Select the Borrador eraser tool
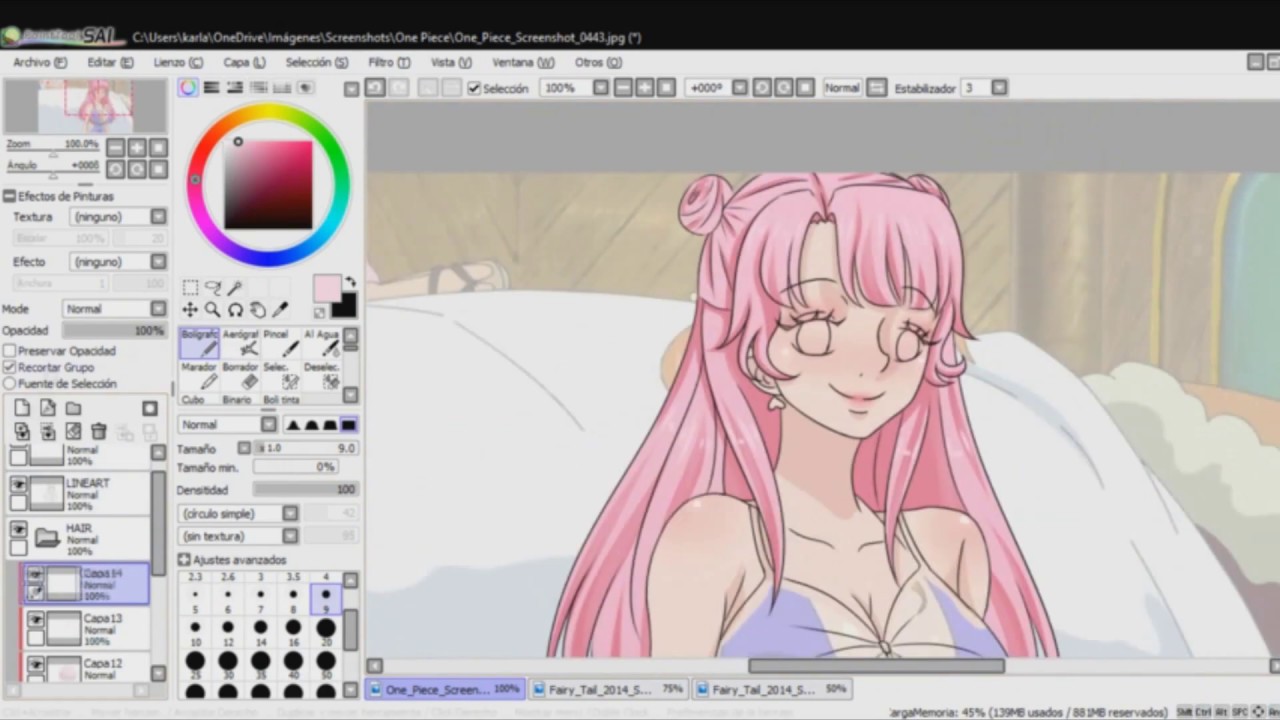1280x720 pixels. pos(240,375)
